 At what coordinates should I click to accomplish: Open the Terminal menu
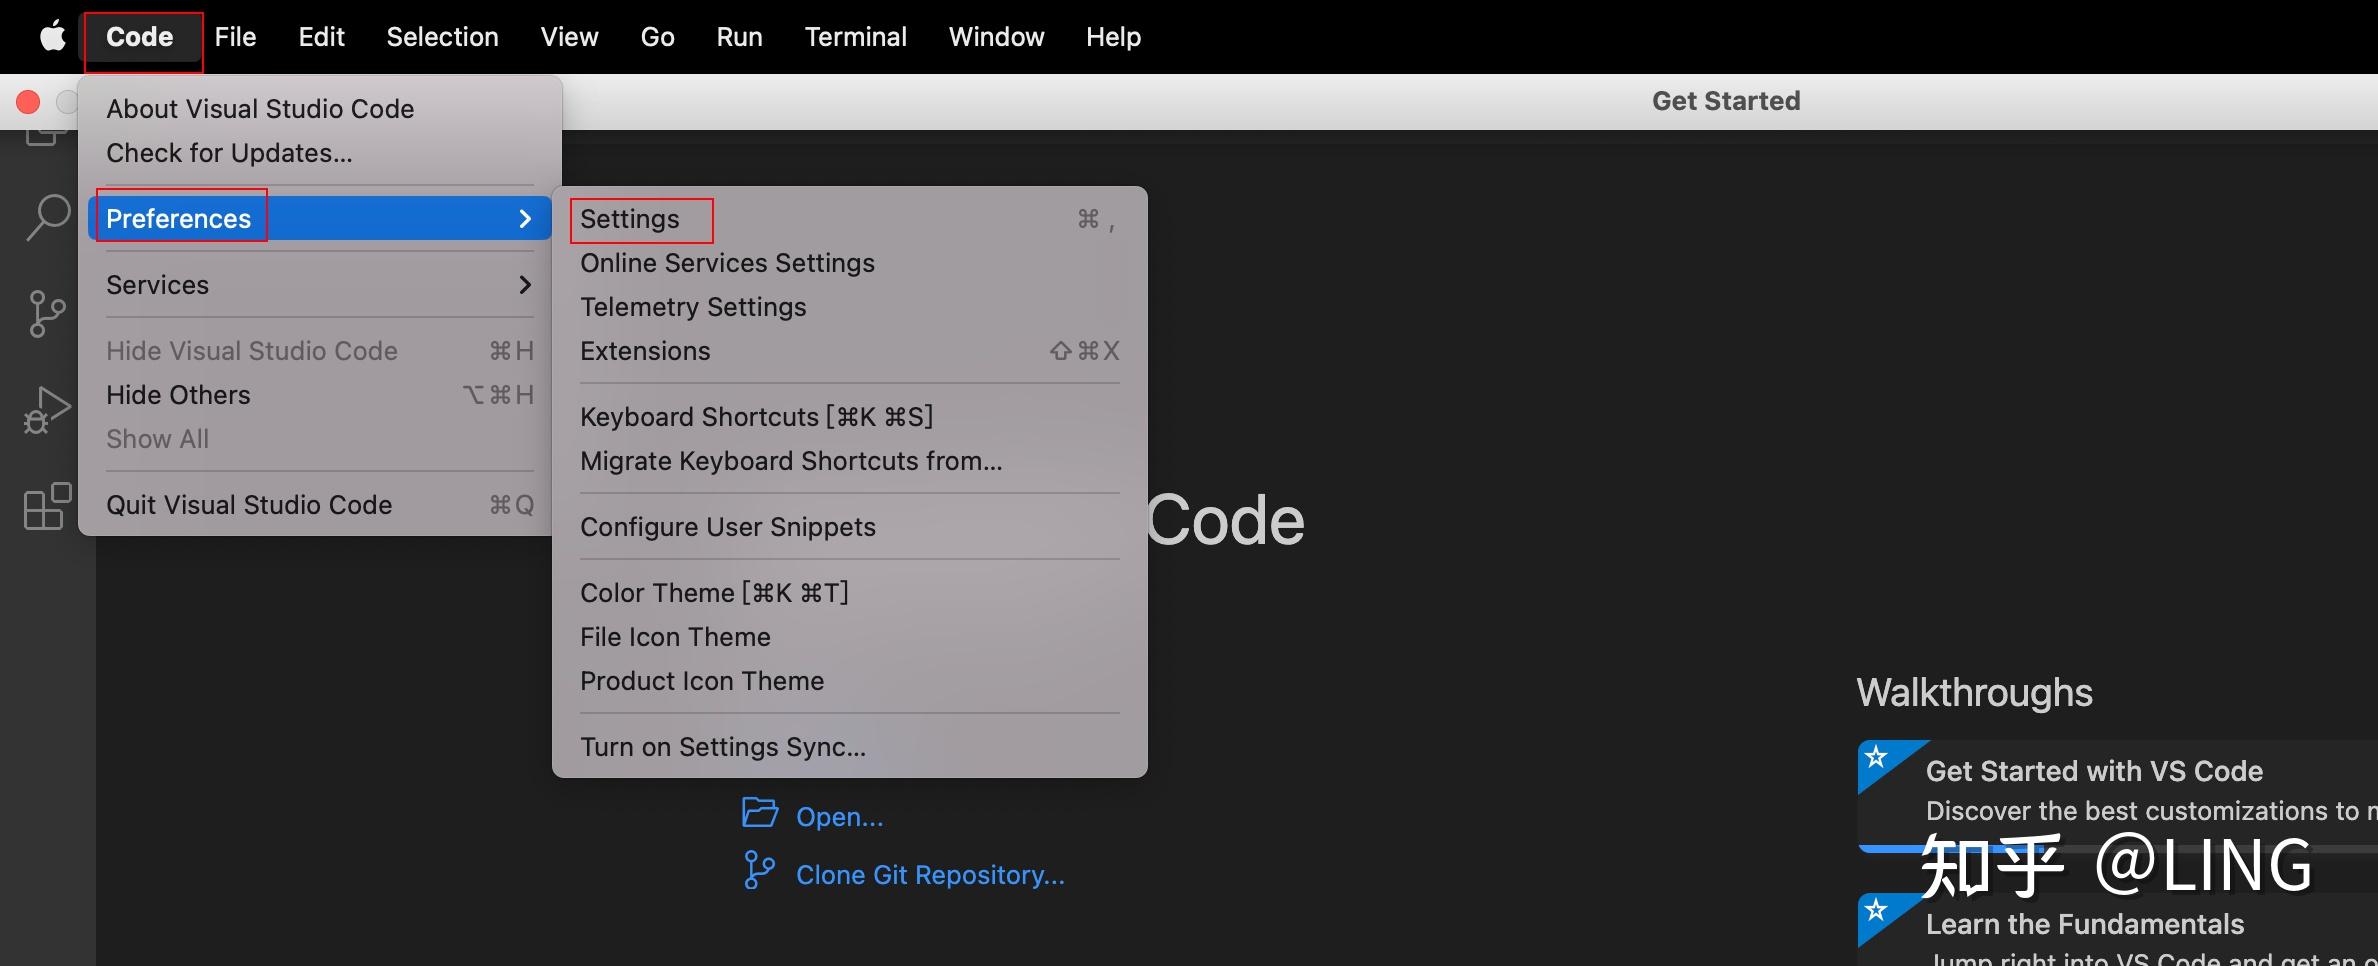pyautogui.click(x=855, y=37)
